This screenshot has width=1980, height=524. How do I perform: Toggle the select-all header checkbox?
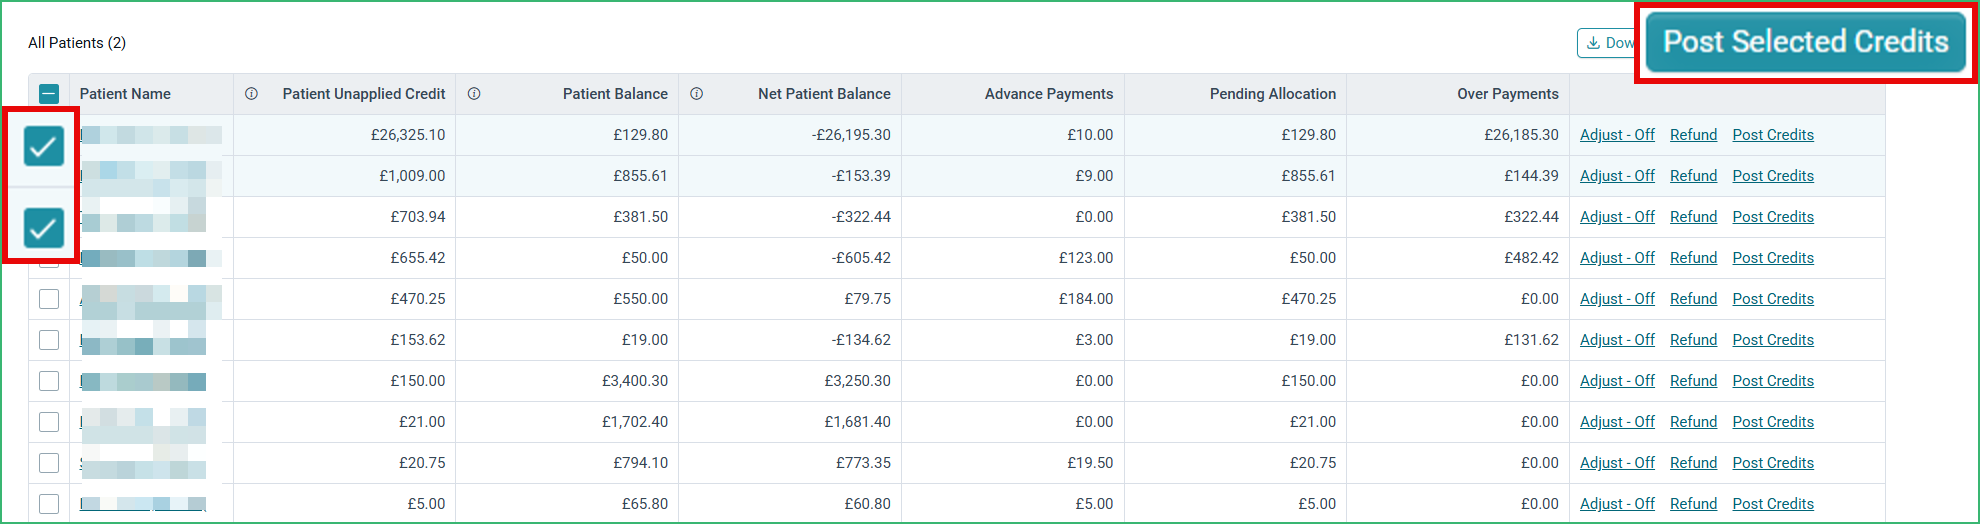[x=49, y=94]
